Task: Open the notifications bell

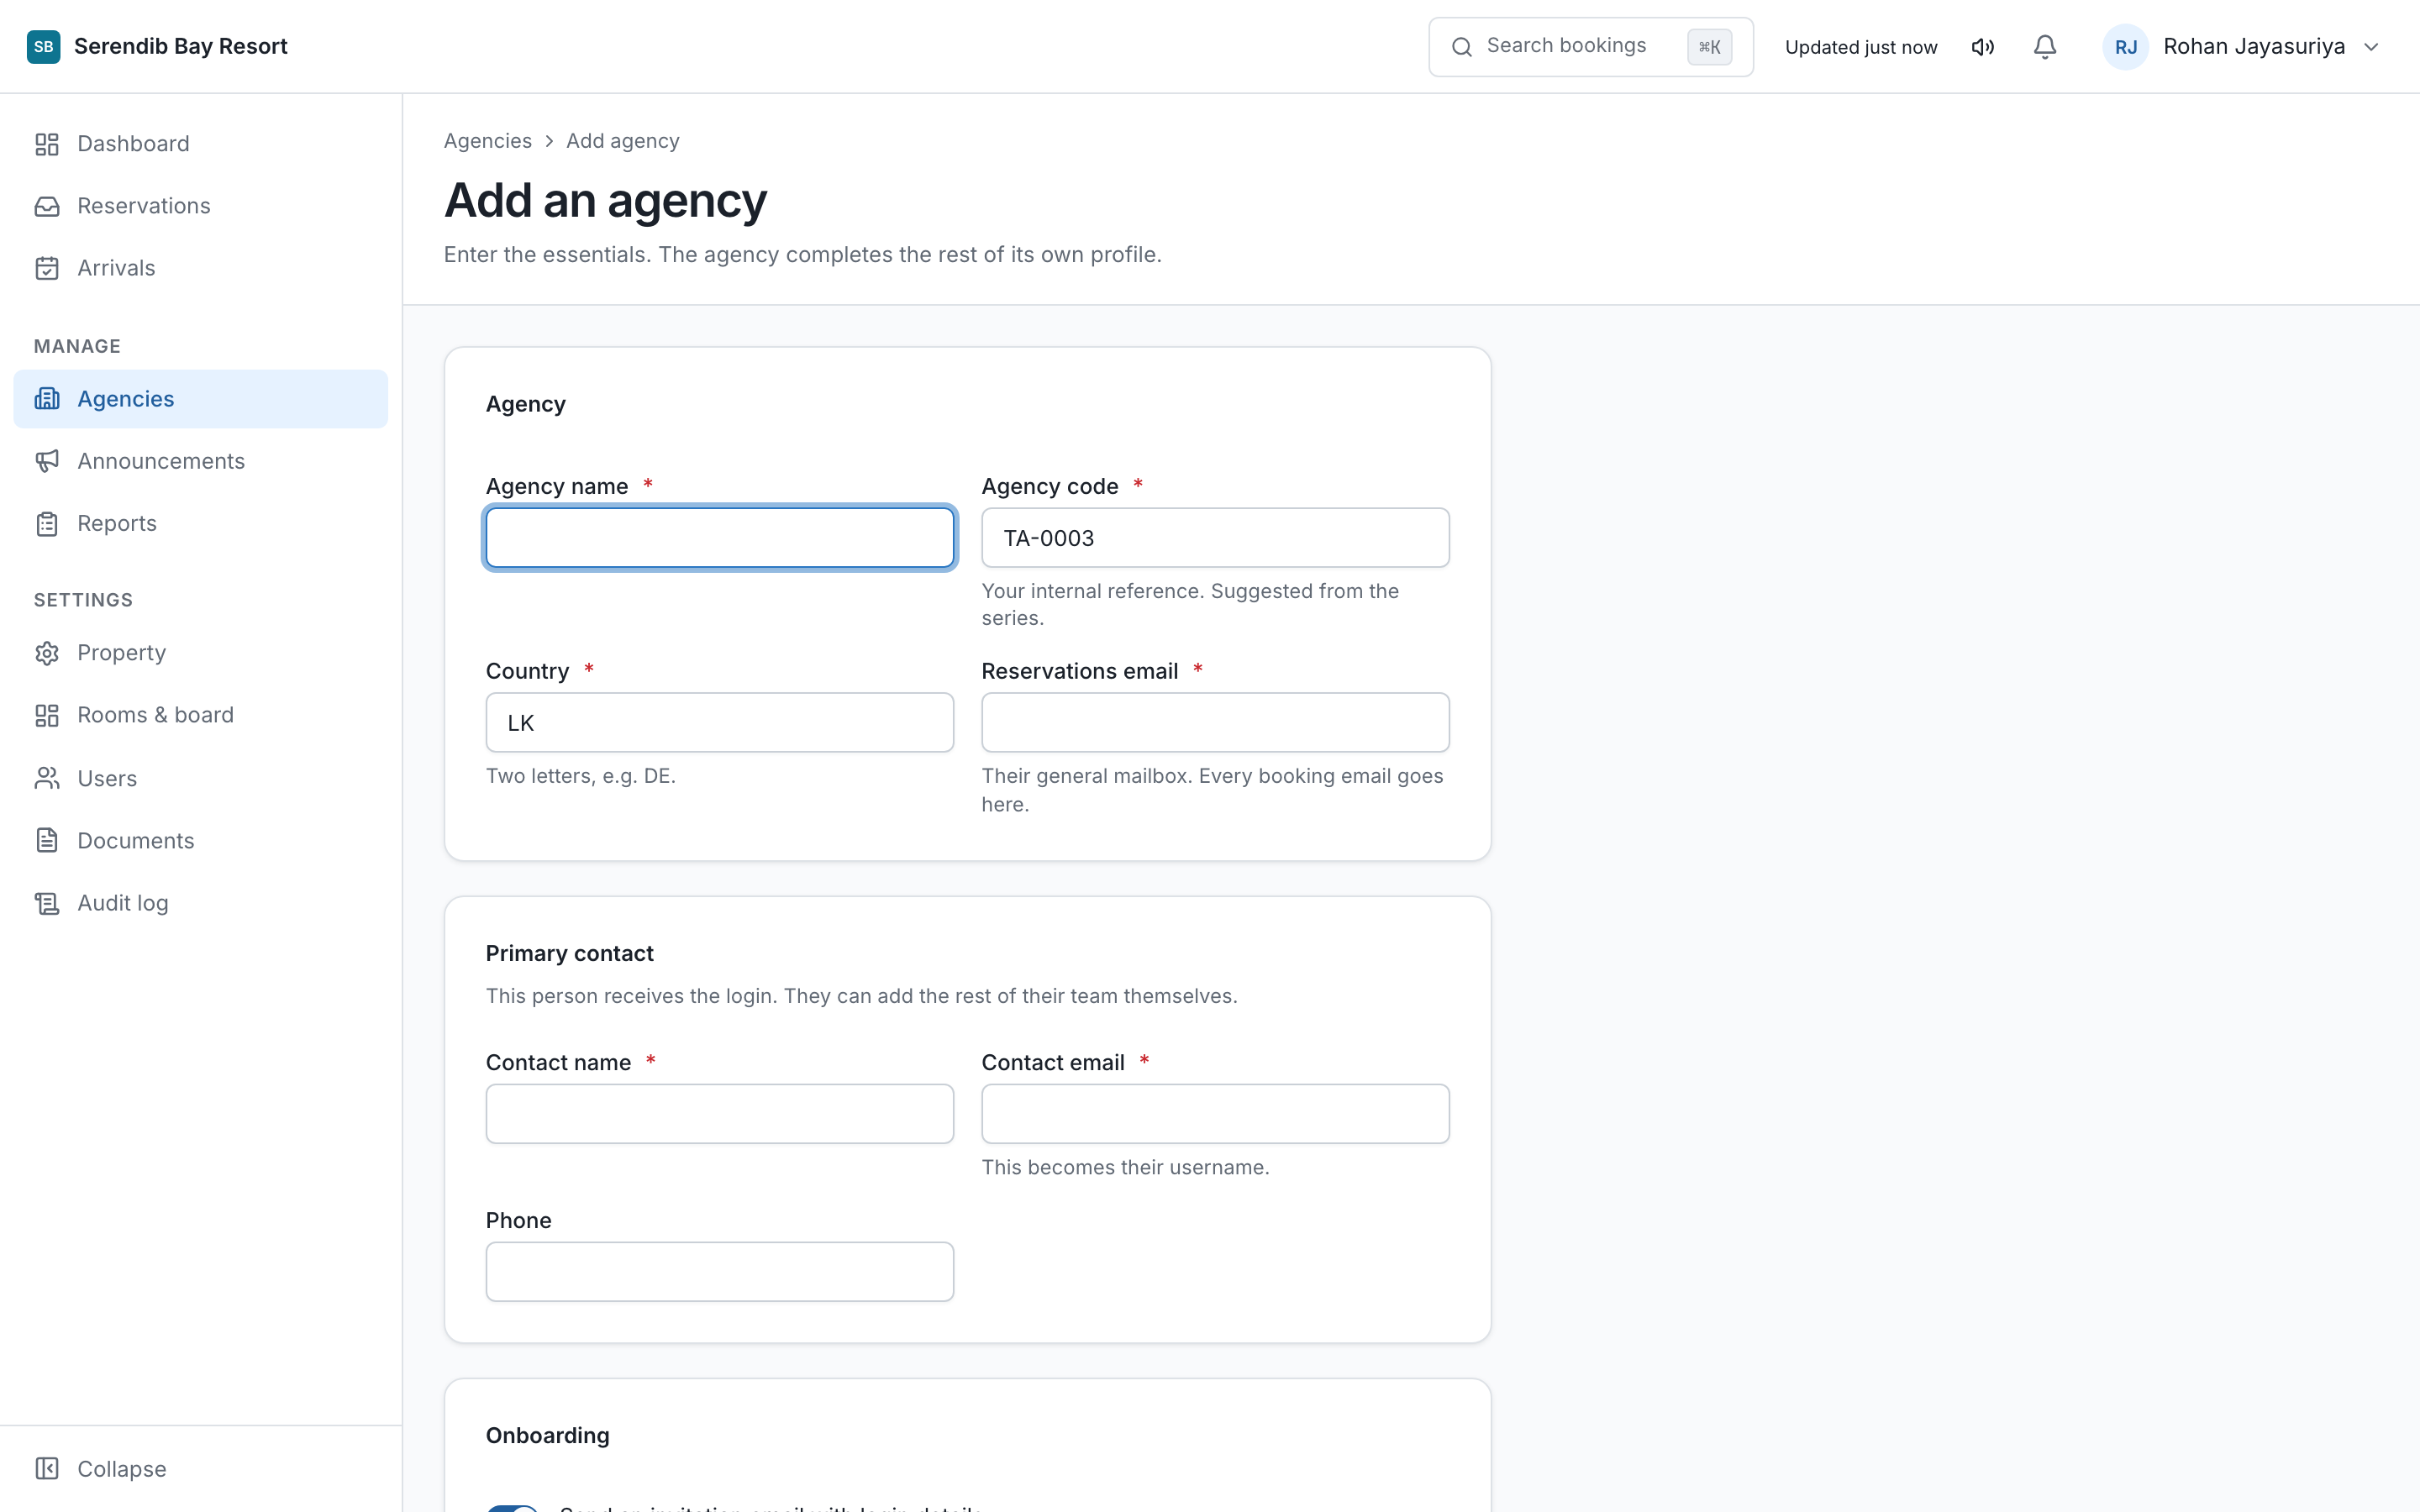Action: point(2045,47)
